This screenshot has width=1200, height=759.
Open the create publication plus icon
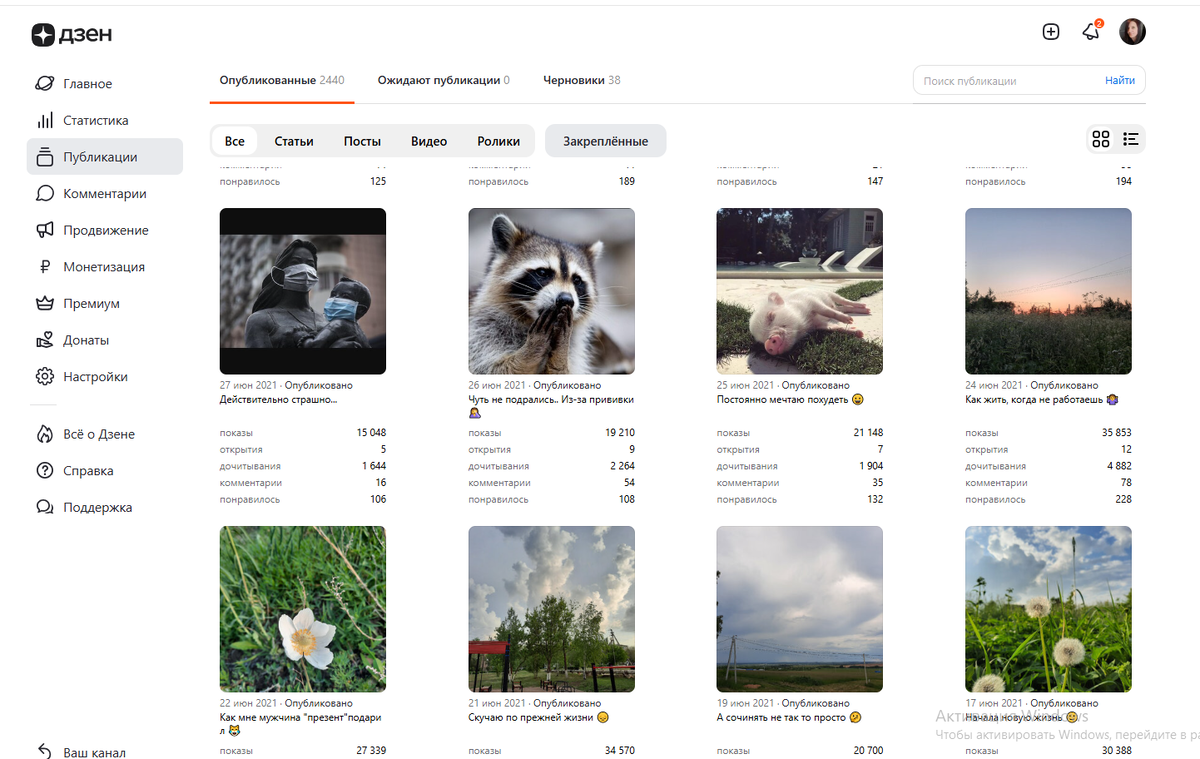click(x=1051, y=32)
